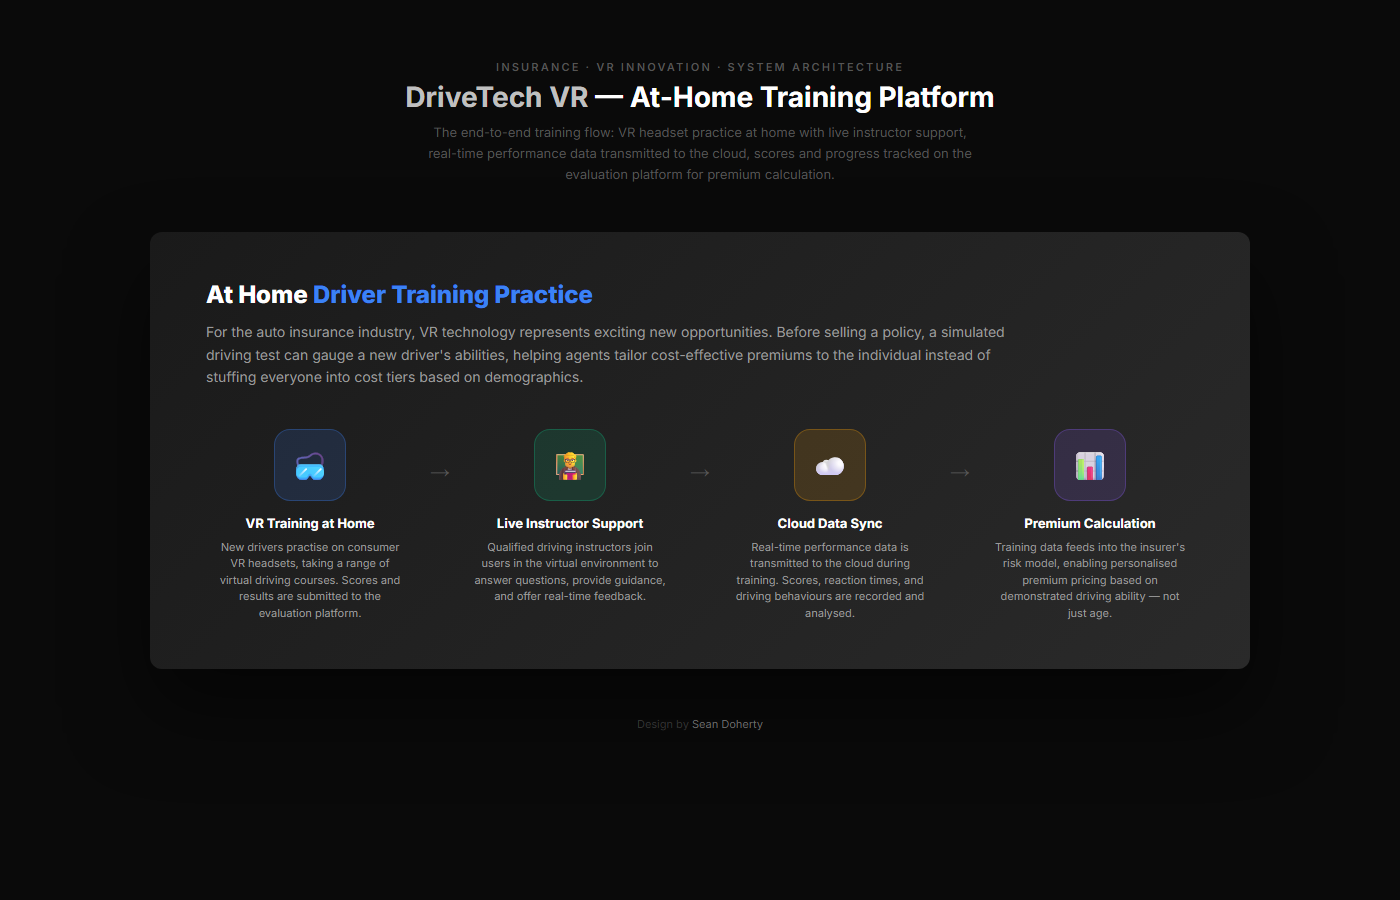Click the arrow leading to Premium Calculation

pyautogui.click(x=960, y=472)
